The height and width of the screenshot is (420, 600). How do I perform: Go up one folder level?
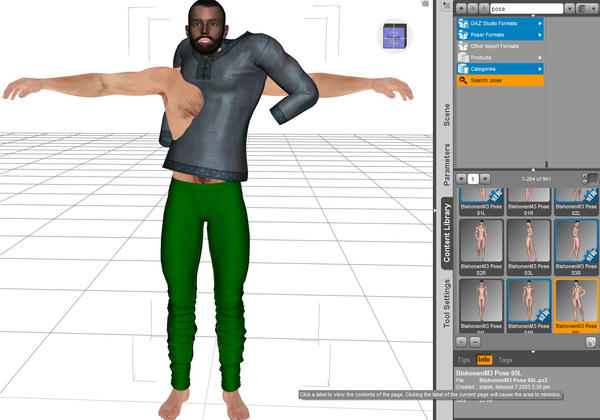pyautogui.click(x=484, y=8)
